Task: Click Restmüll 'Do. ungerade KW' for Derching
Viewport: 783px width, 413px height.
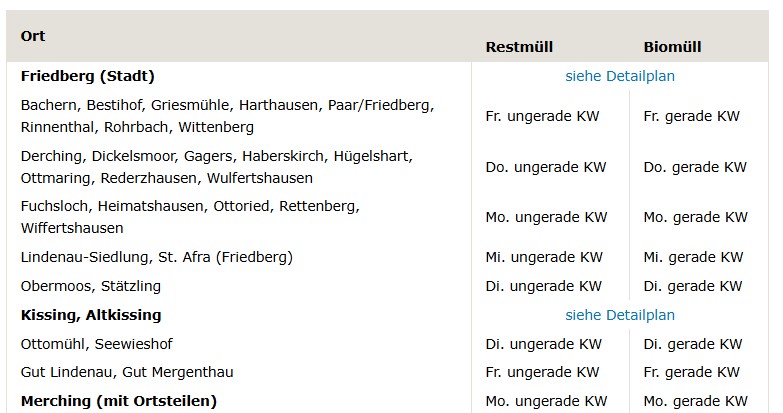Action: click(546, 167)
